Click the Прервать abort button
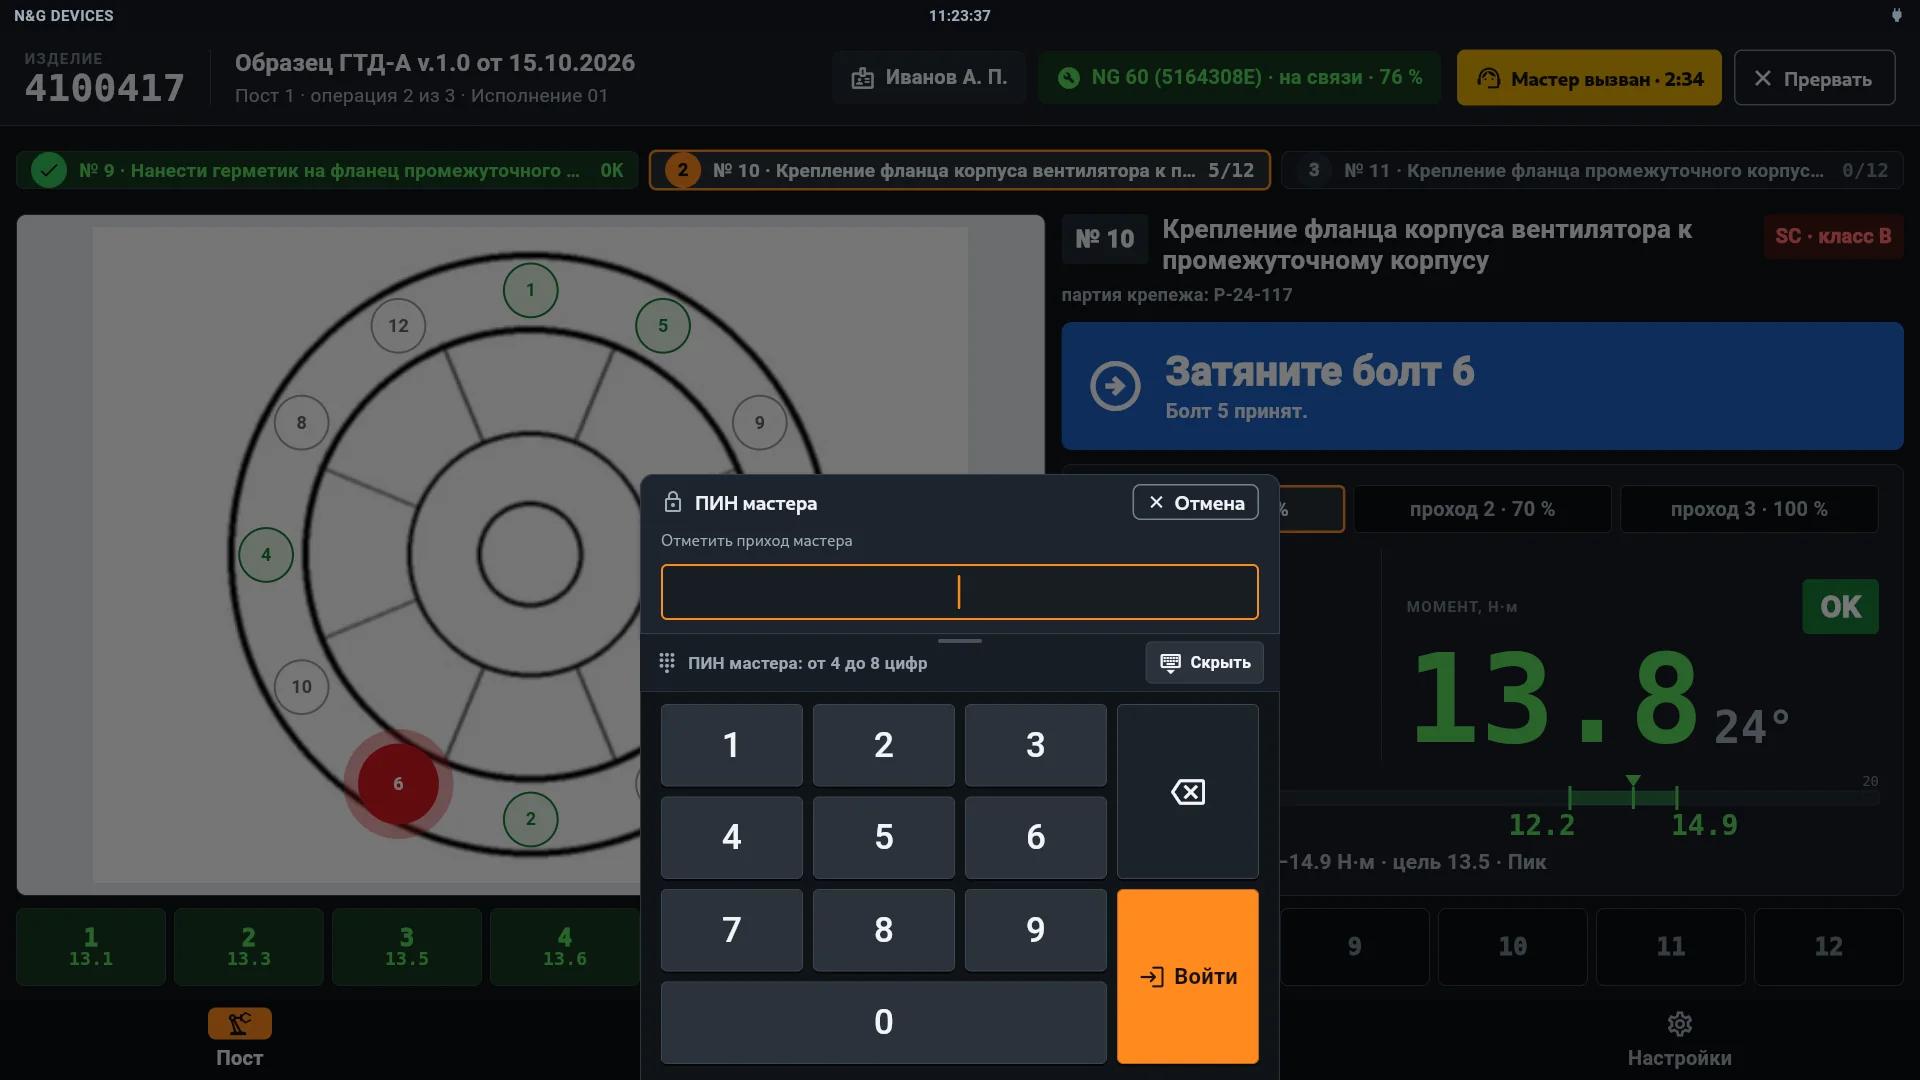Screen dimensions: 1920x1080 (1814, 78)
